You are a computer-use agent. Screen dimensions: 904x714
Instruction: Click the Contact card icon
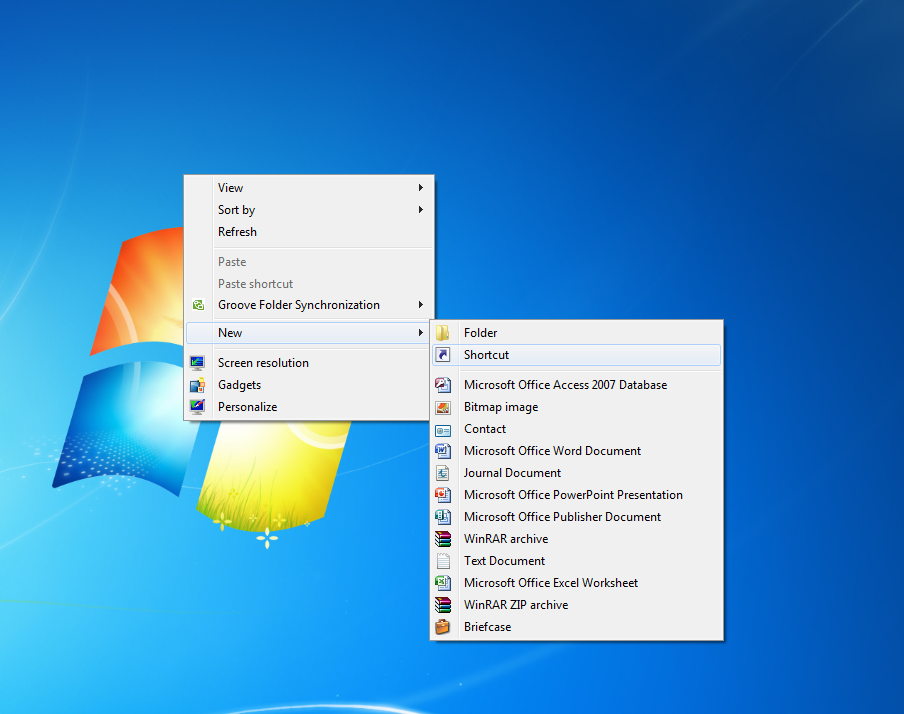pyautogui.click(x=443, y=430)
